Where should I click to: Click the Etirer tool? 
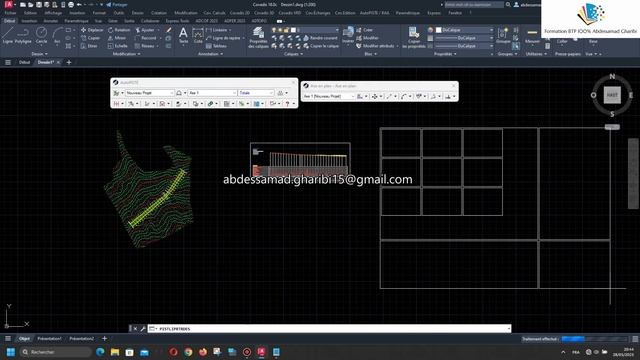(89, 46)
